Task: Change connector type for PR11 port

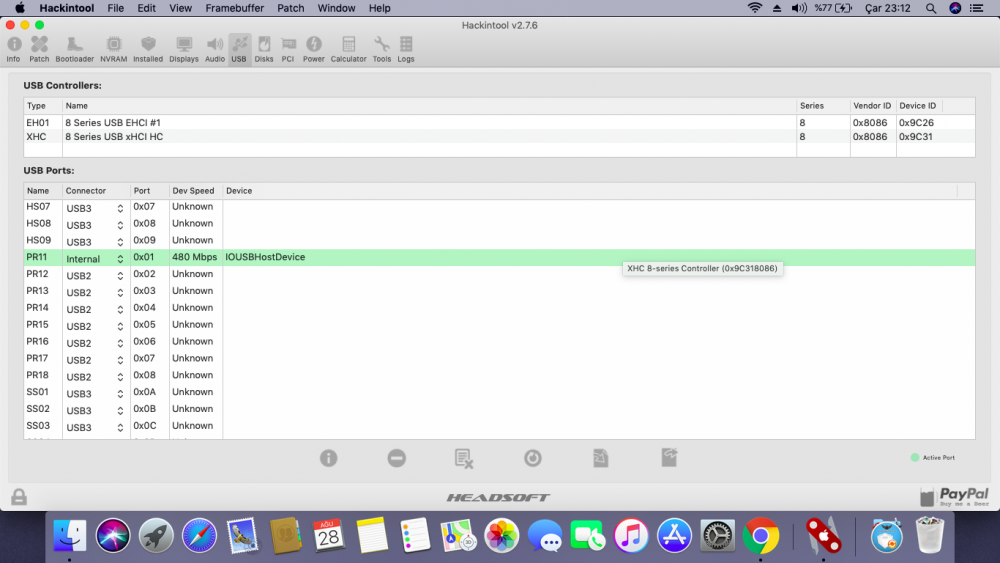Action: point(120,259)
